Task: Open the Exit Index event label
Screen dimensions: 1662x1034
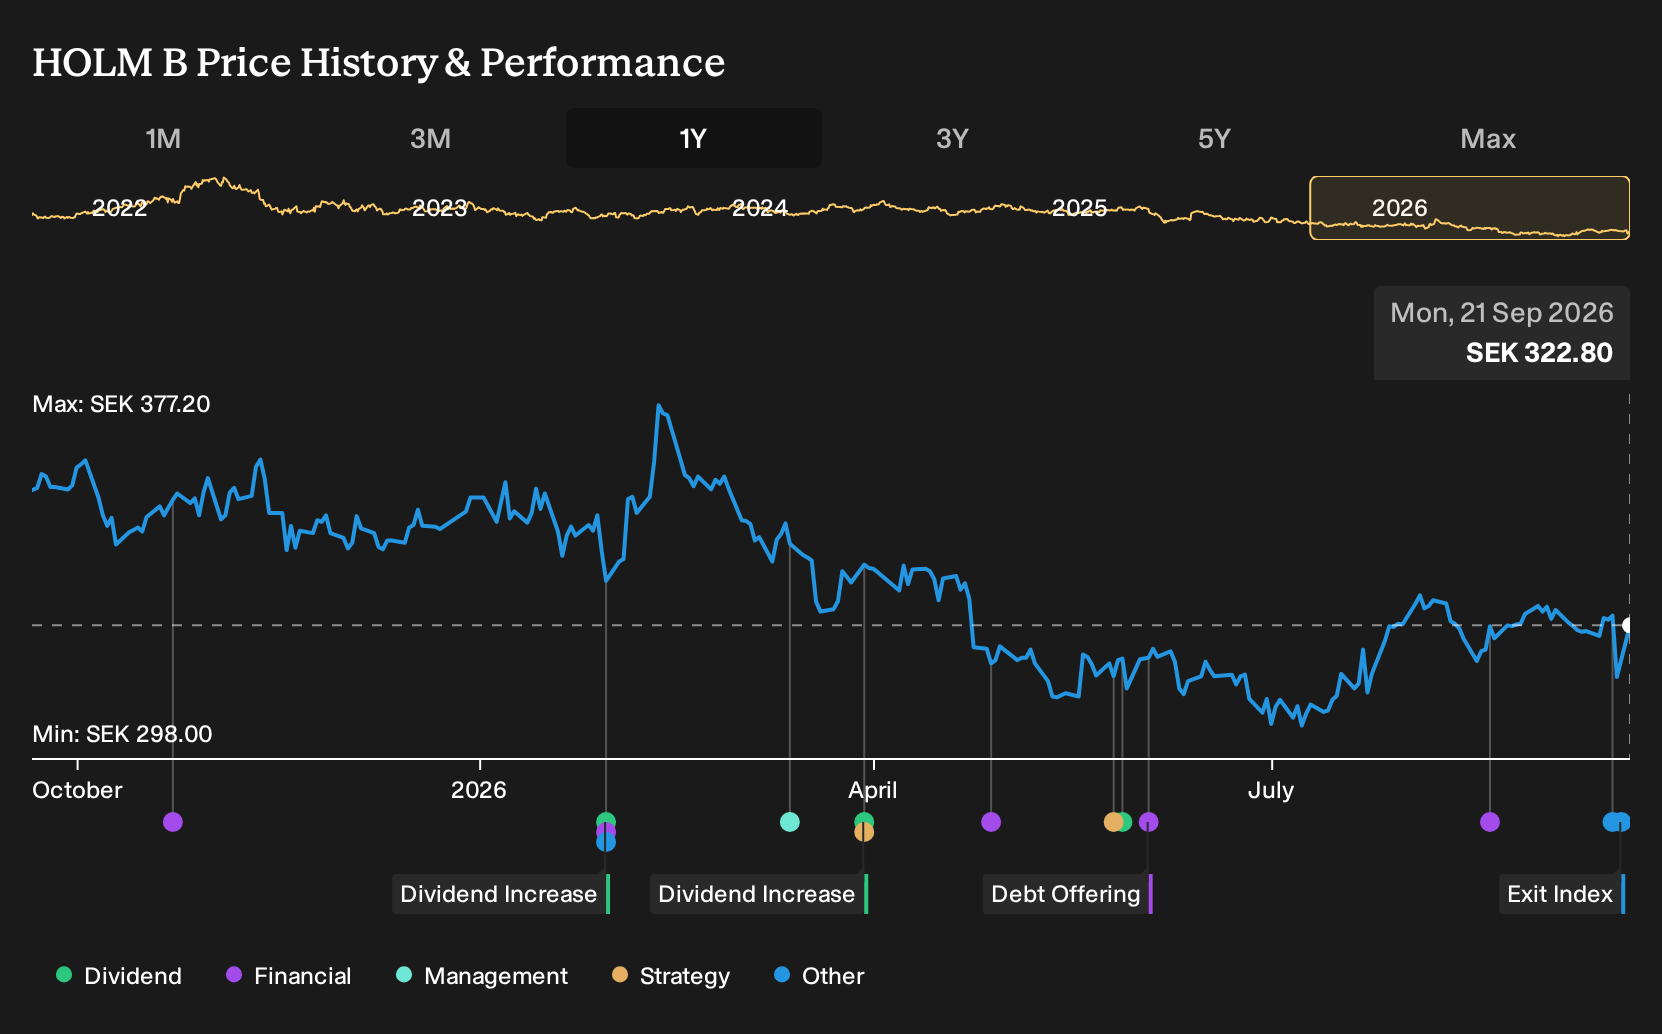Action: coord(1562,894)
